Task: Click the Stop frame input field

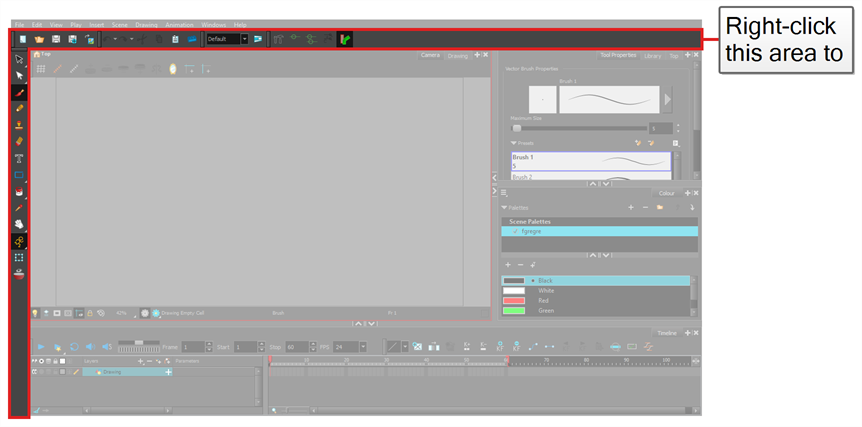Action: [x=297, y=346]
